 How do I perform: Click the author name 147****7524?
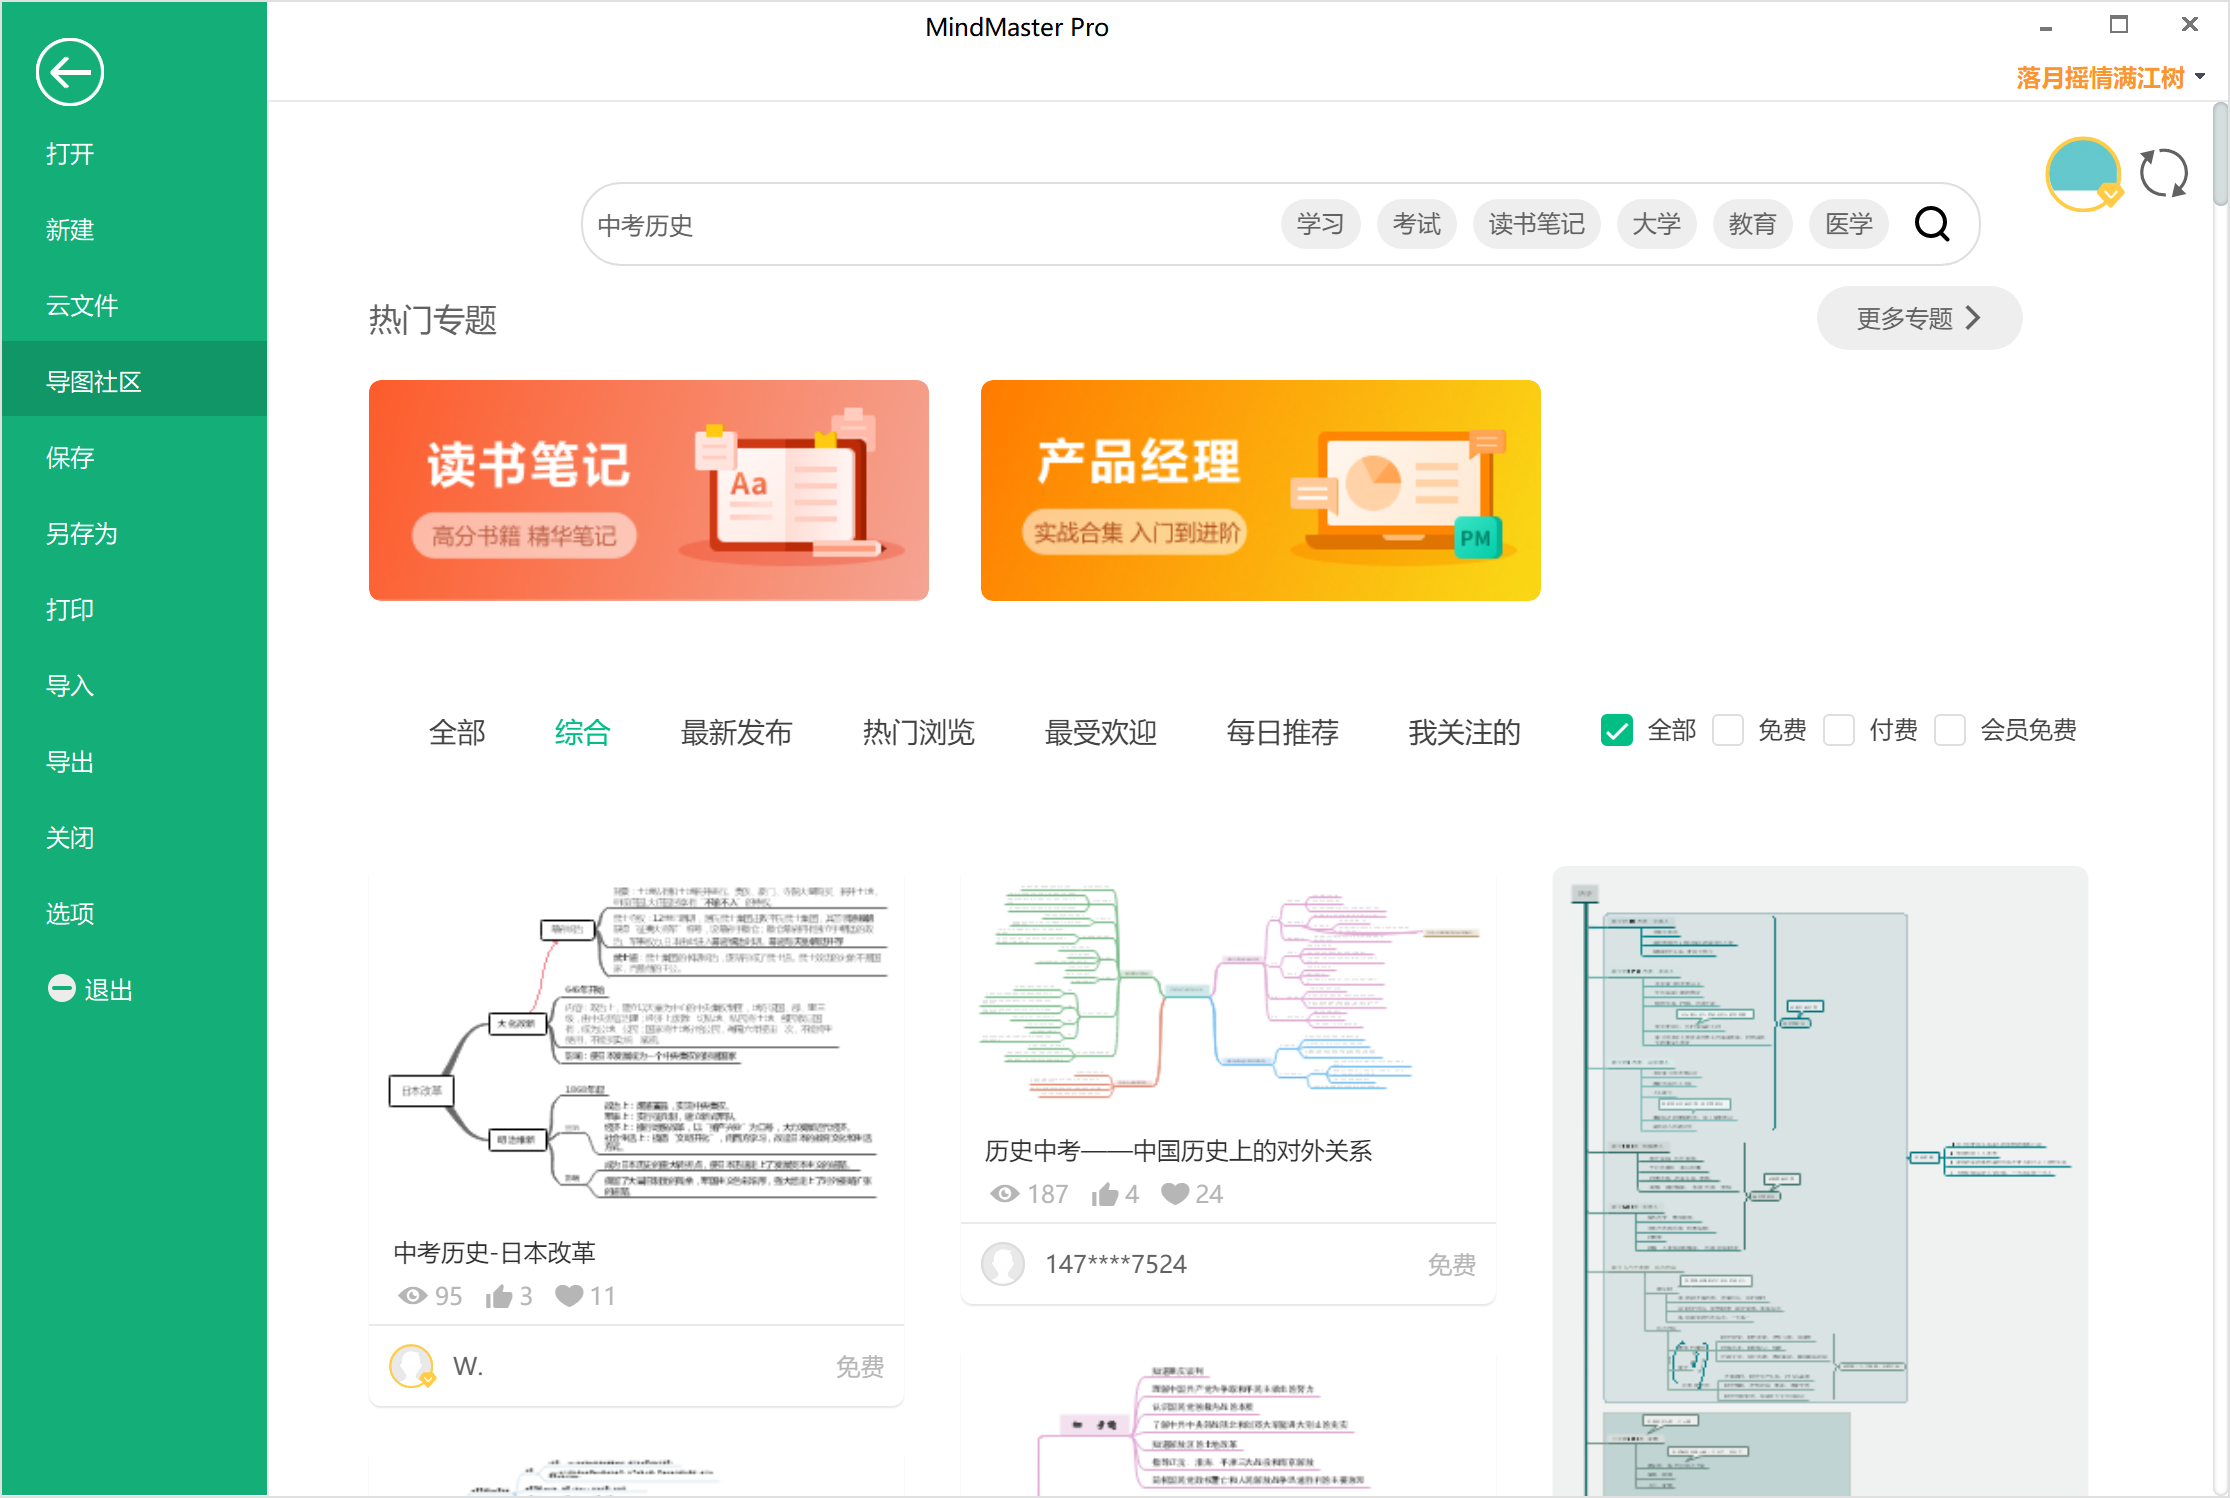(x=1116, y=1264)
